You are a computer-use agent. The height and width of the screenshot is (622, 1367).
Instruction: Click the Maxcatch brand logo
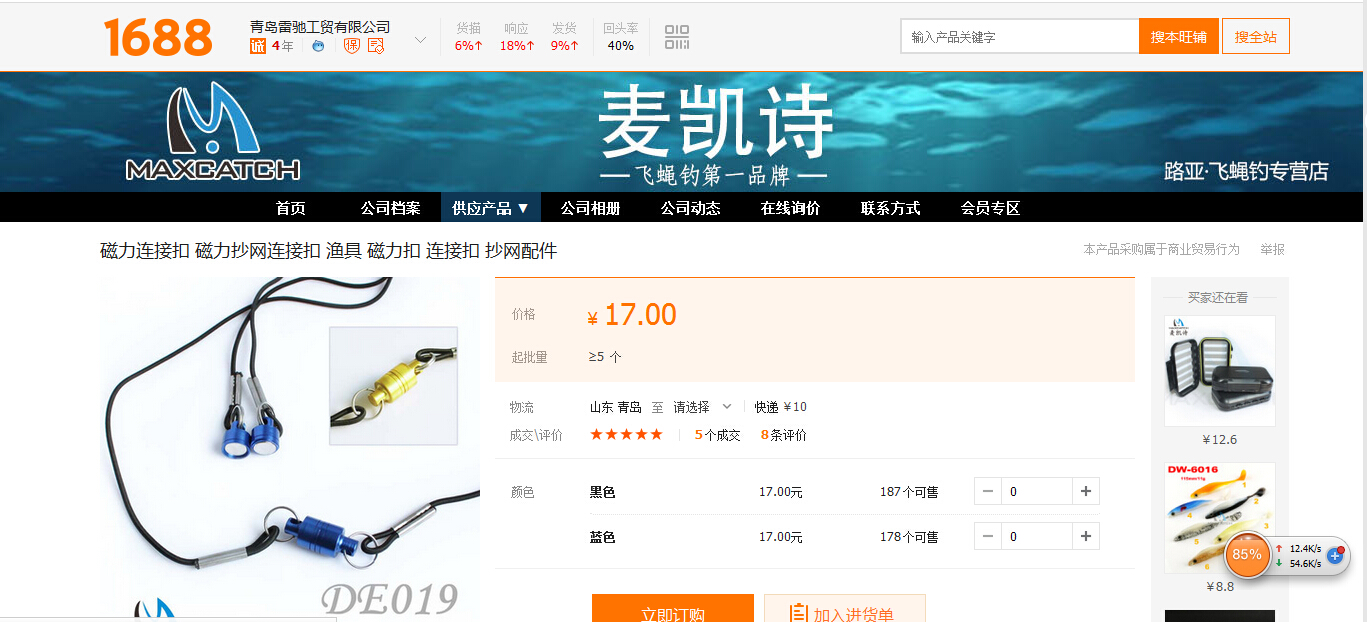(x=213, y=131)
